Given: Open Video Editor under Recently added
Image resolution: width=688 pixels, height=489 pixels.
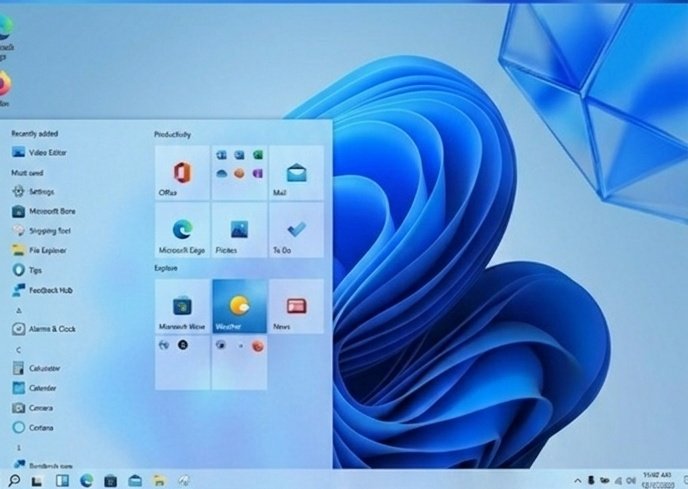Looking at the screenshot, I should tap(39, 153).
